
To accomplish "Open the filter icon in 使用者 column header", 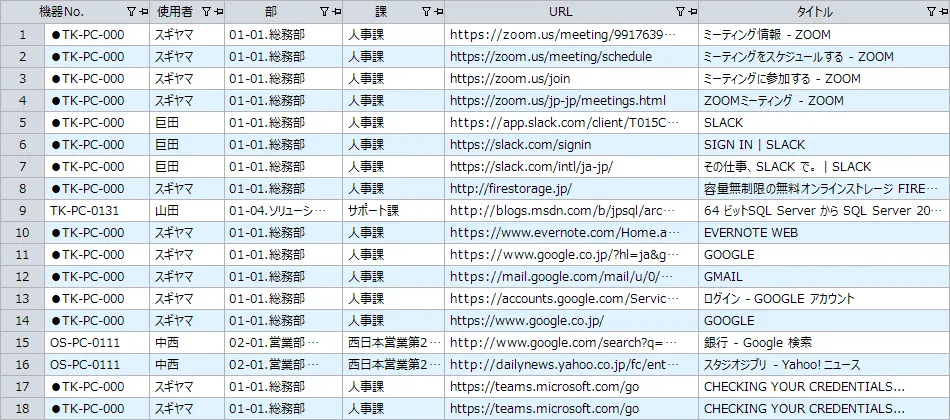I will pos(206,12).
